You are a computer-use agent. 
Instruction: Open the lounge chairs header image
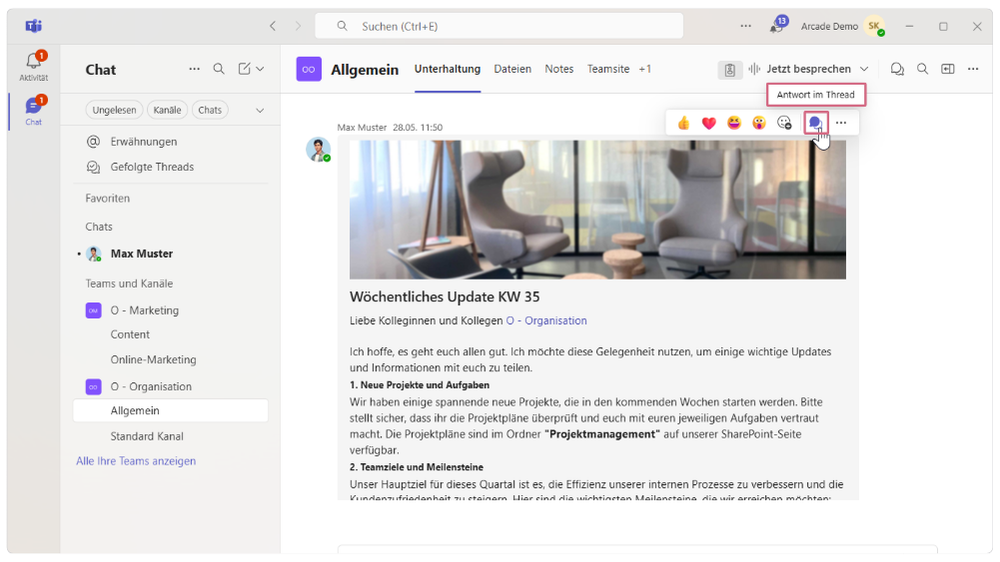pyautogui.click(x=598, y=209)
